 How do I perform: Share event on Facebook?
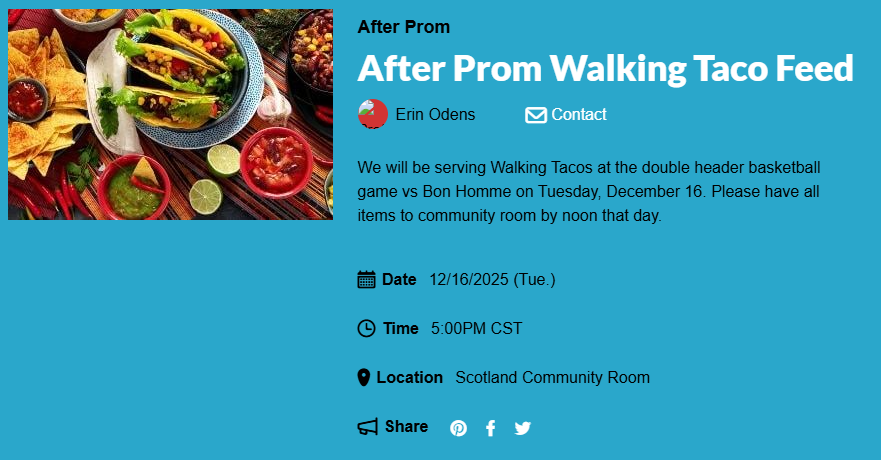490,428
